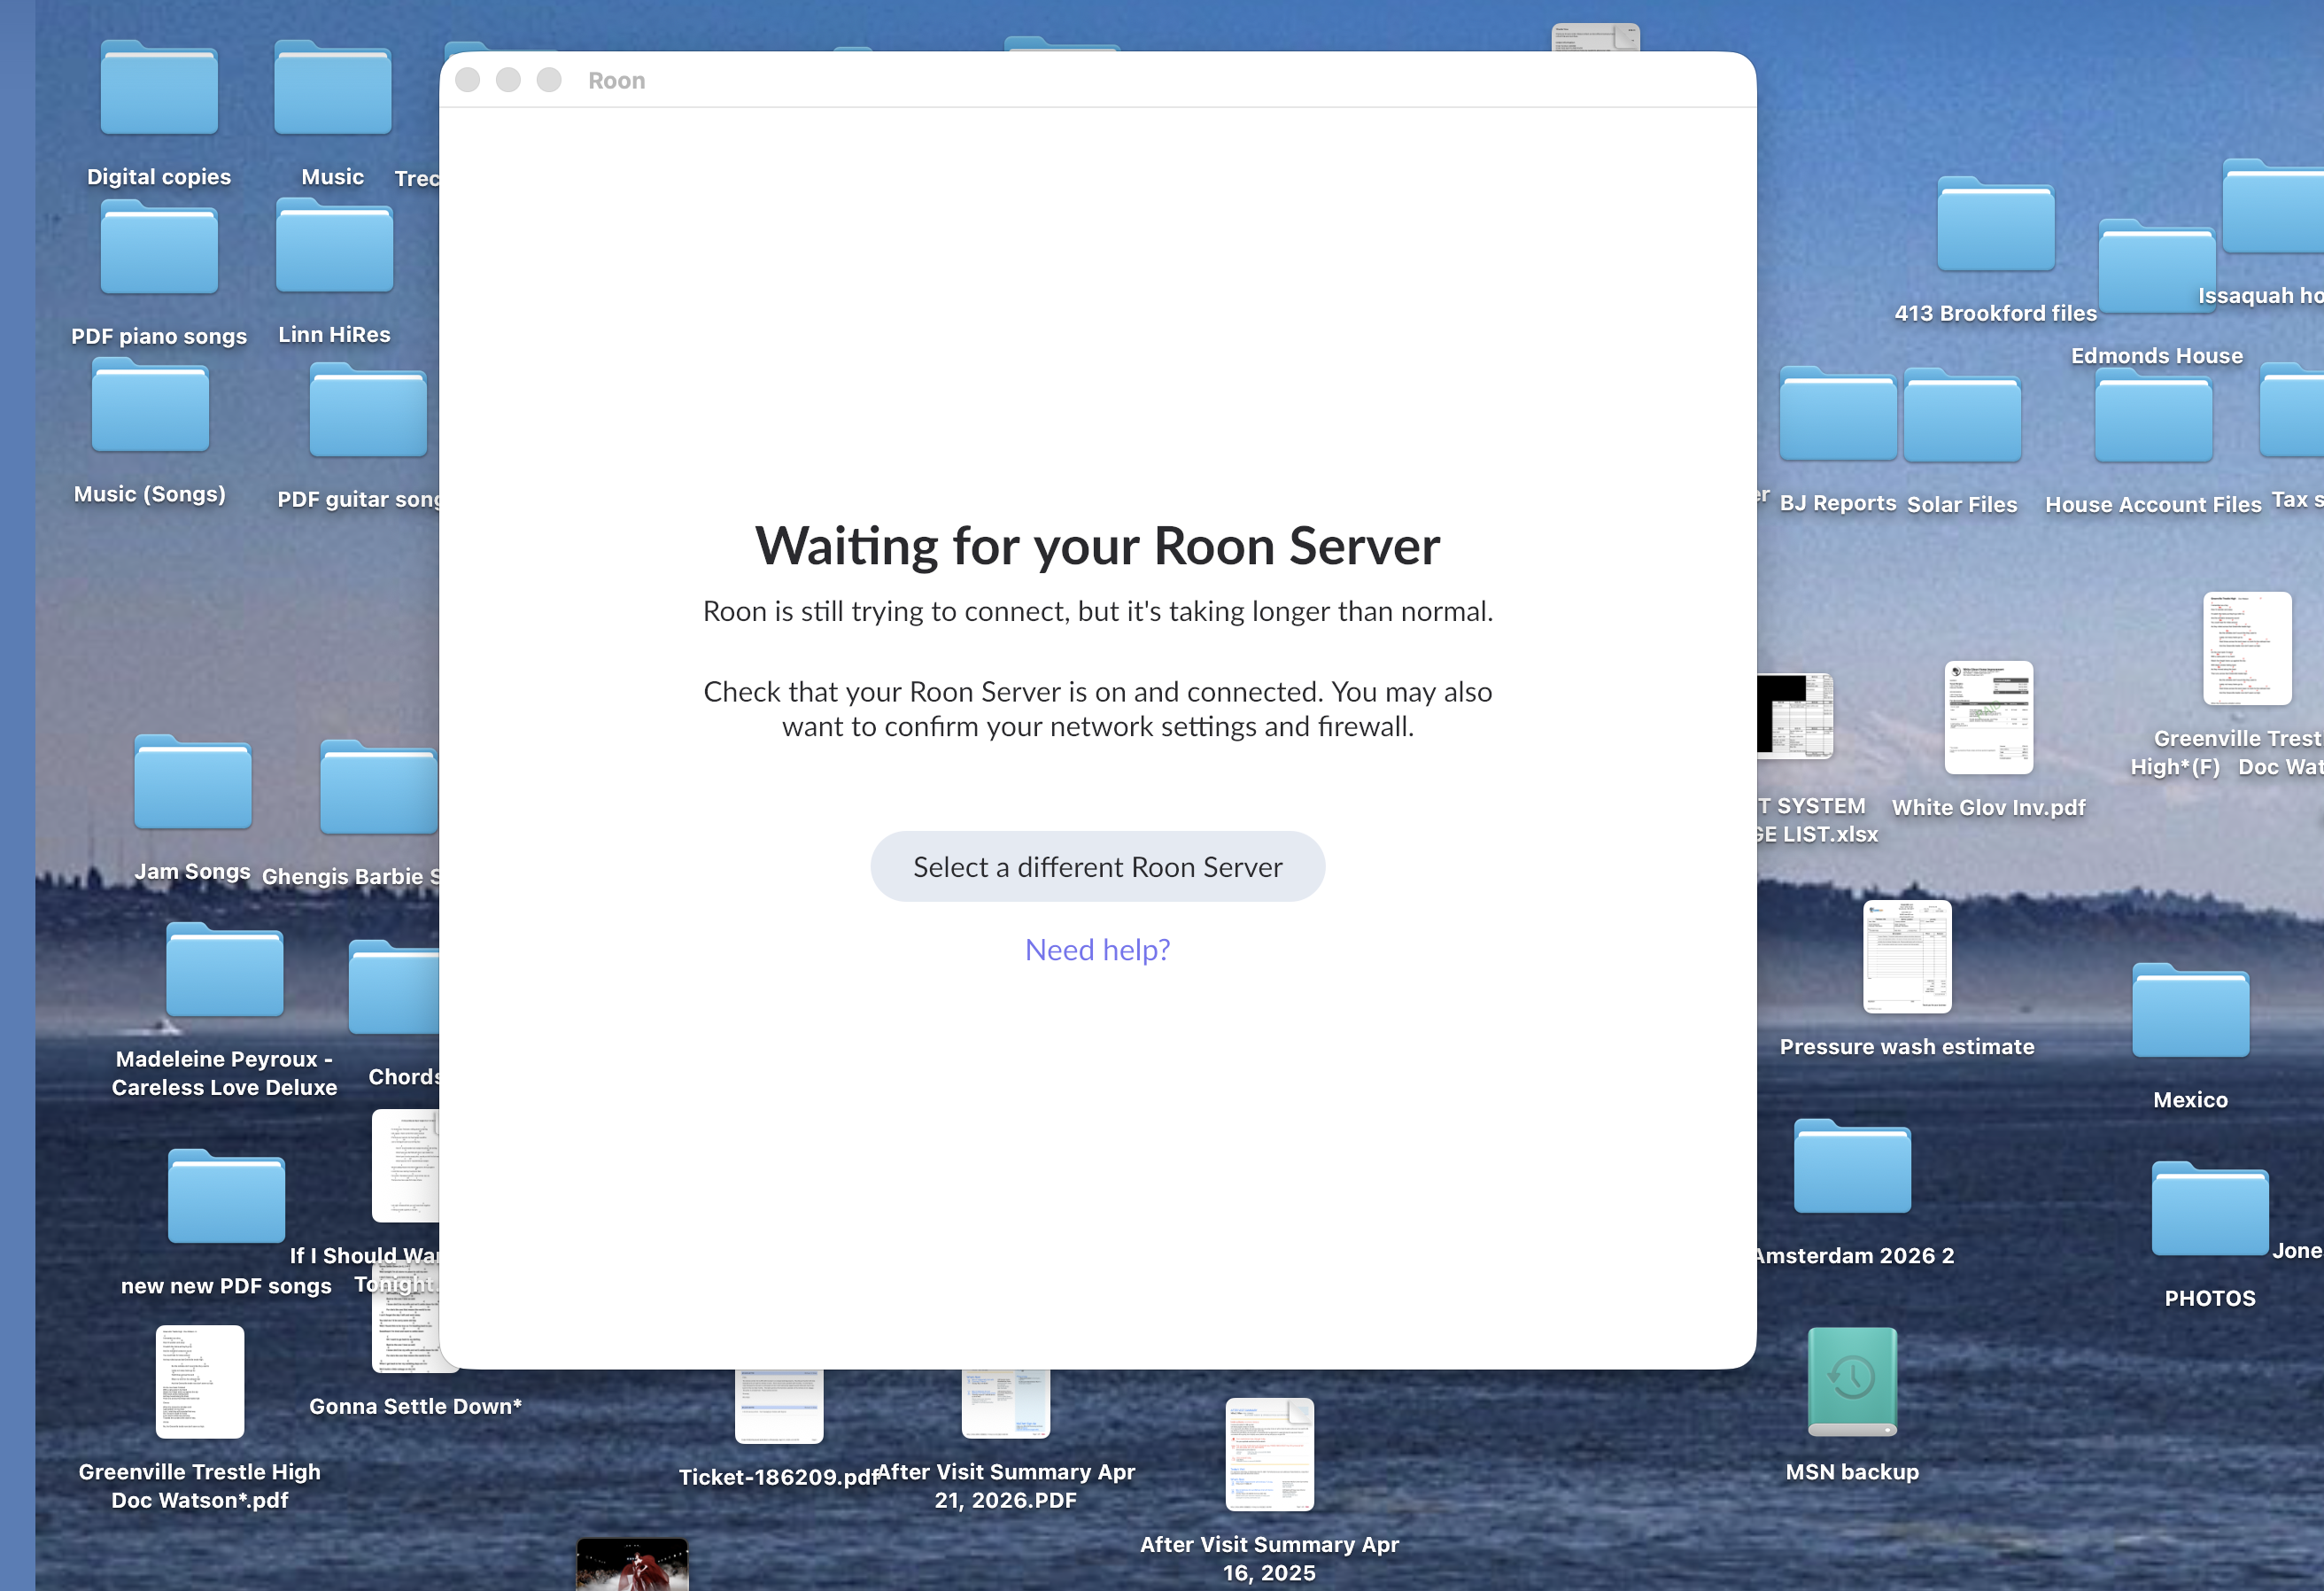Zoom the Roon window with the third title-bar button
Viewport: 2324px width, 1591px height.
(x=549, y=80)
